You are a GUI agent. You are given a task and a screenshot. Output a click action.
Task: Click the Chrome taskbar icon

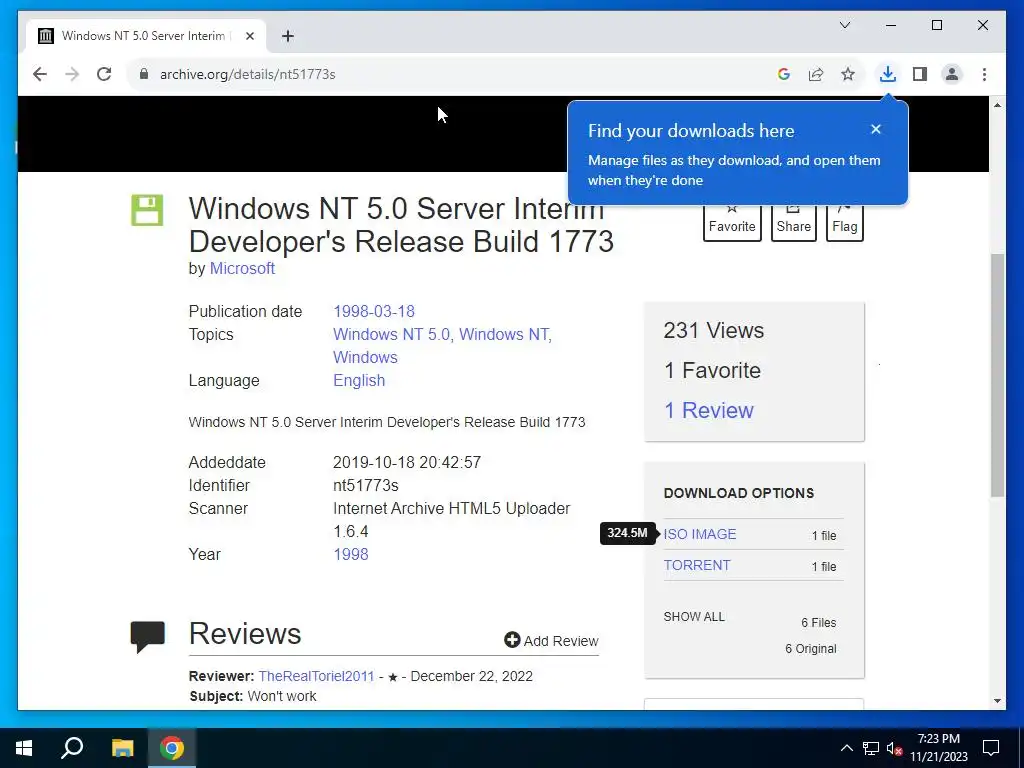point(172,748)
